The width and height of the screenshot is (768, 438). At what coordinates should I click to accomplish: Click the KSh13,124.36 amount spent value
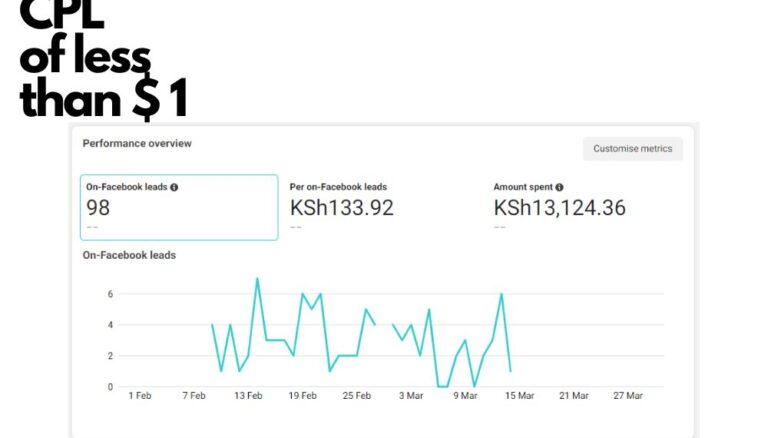point(561,208)
